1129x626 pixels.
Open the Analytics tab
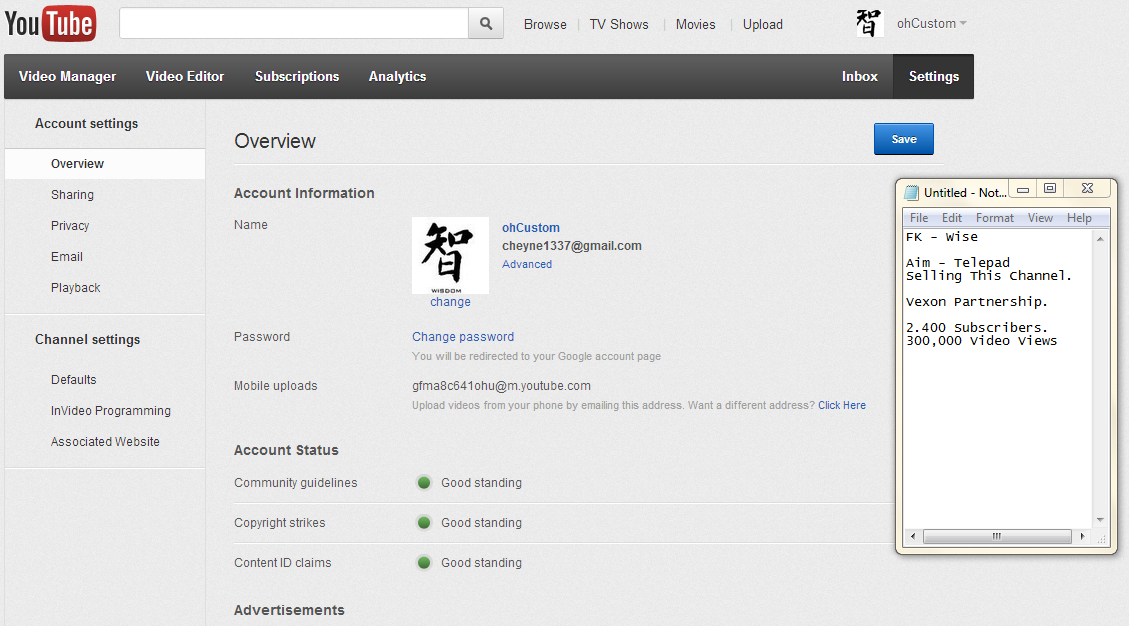pyautogui.click(x=397, y=76)
